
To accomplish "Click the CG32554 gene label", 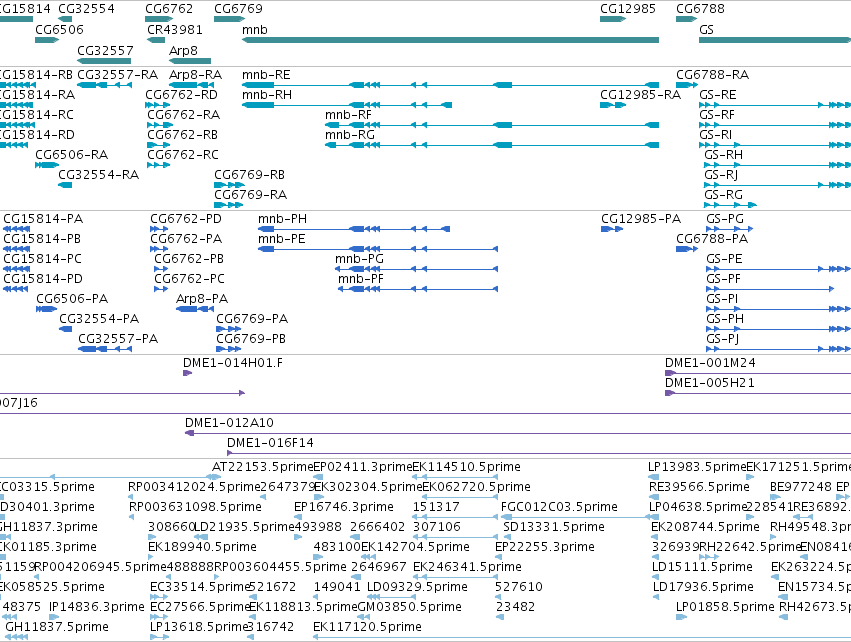I will tap(86, 9).
